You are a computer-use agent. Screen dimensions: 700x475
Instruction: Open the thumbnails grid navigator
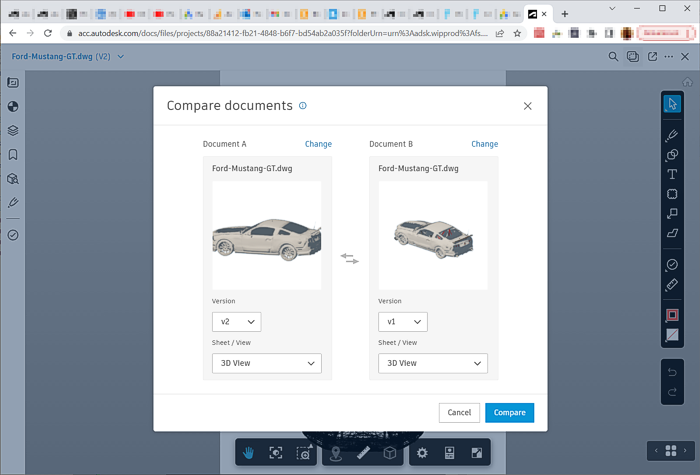[x=671, y=451]
